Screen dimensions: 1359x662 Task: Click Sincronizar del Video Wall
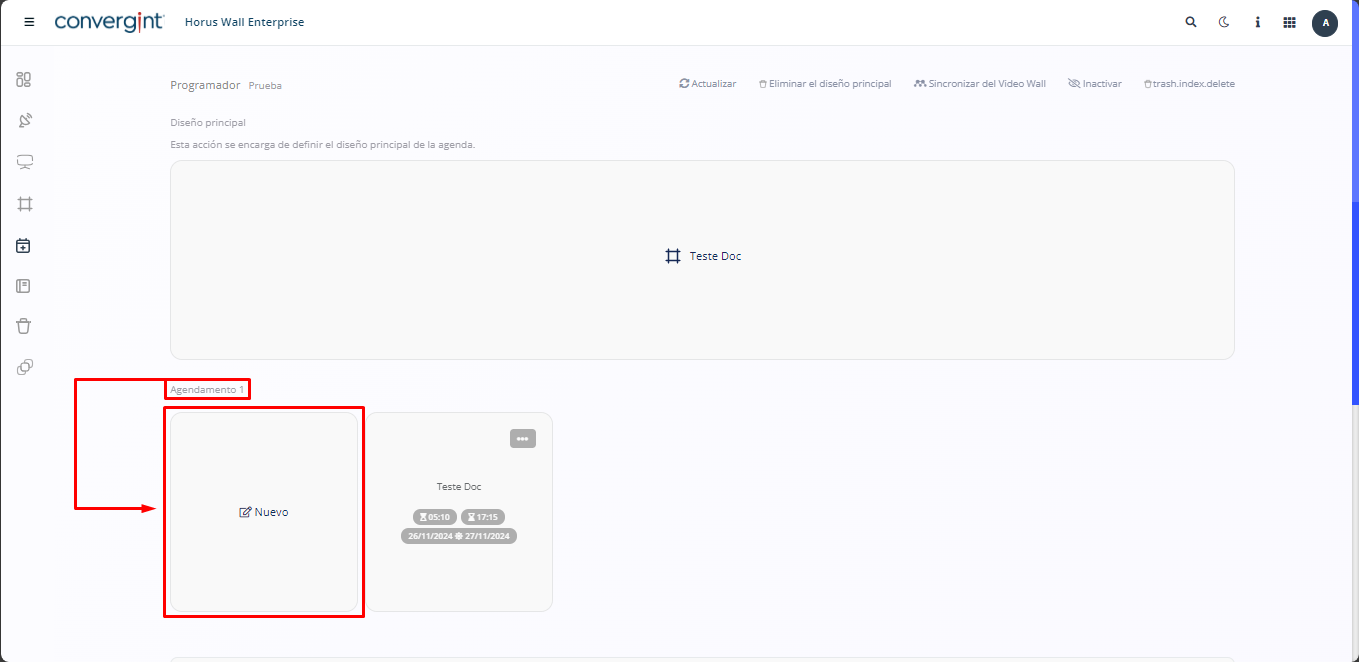pos(980,84)
